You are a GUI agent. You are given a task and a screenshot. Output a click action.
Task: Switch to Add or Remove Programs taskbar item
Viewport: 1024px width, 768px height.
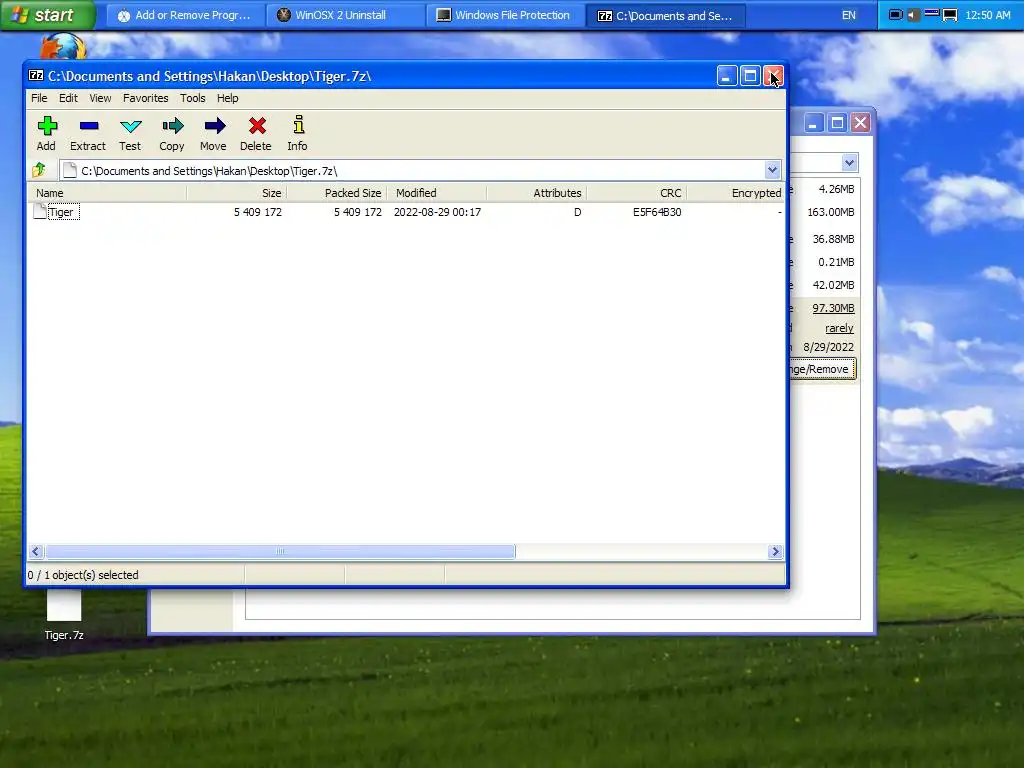click(x=185, y=15)
